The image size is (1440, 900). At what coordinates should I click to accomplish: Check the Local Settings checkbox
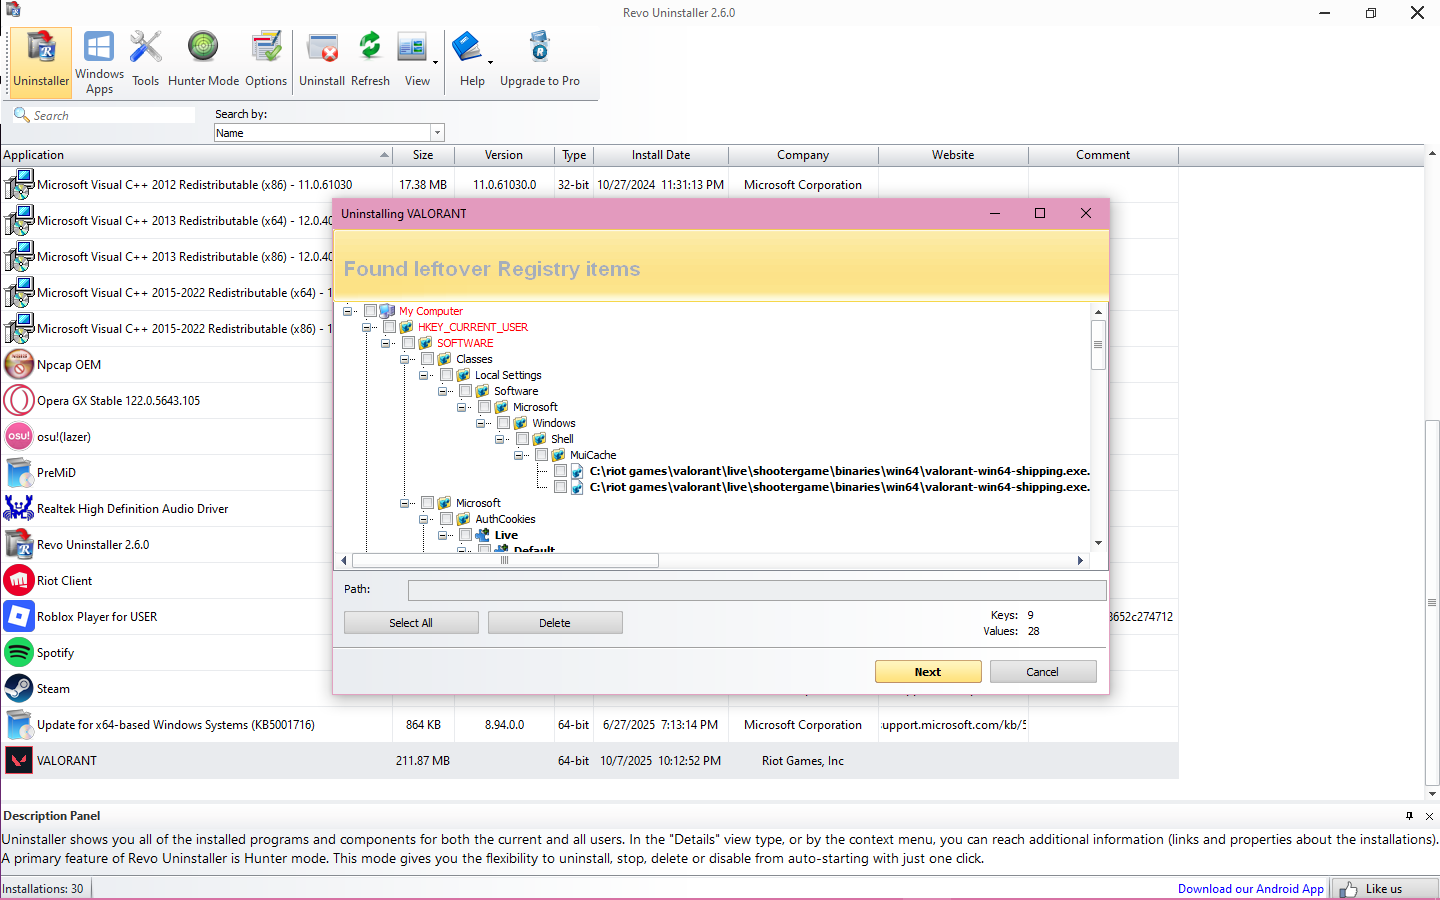447,375
